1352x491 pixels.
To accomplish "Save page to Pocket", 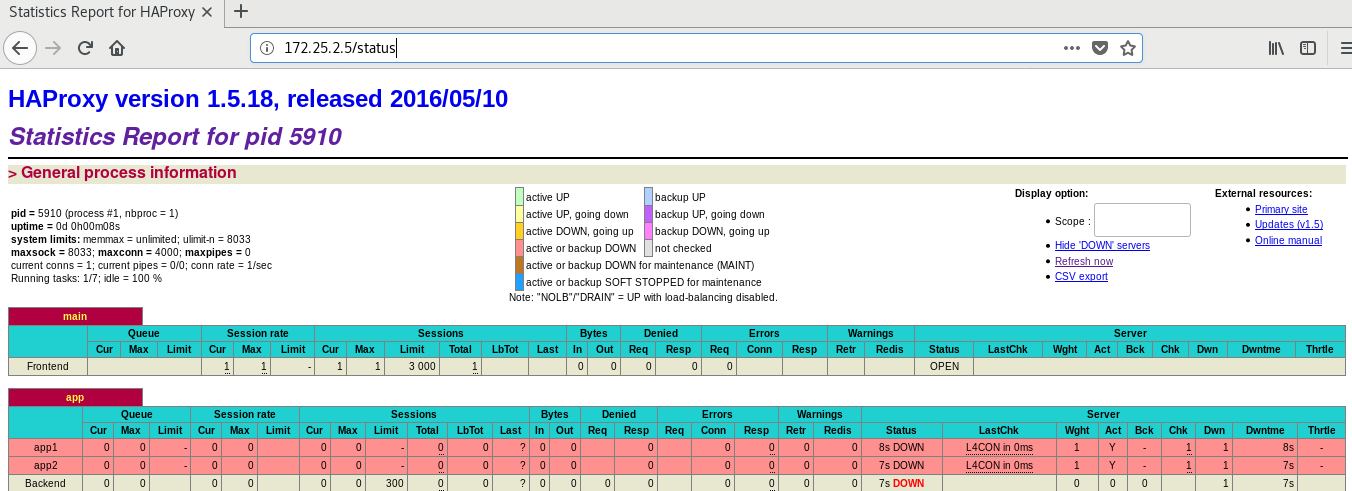I will tap(1100, 48).
